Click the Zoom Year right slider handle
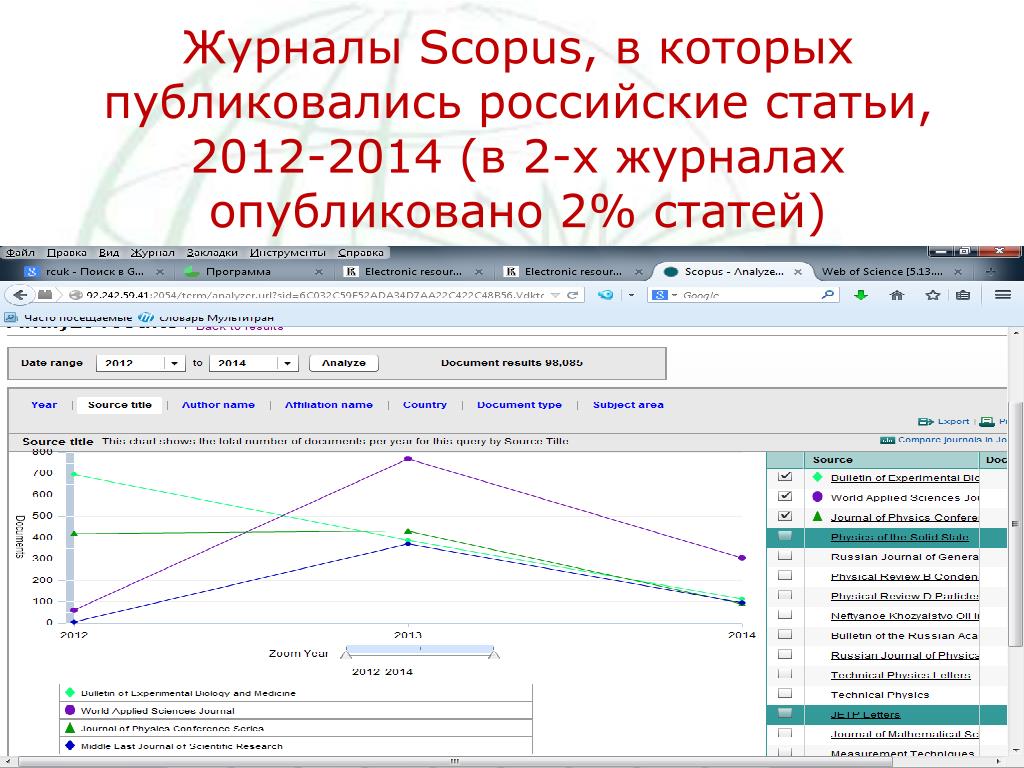The height and width of the screenshot is (768, 1024). pos(494,652)
